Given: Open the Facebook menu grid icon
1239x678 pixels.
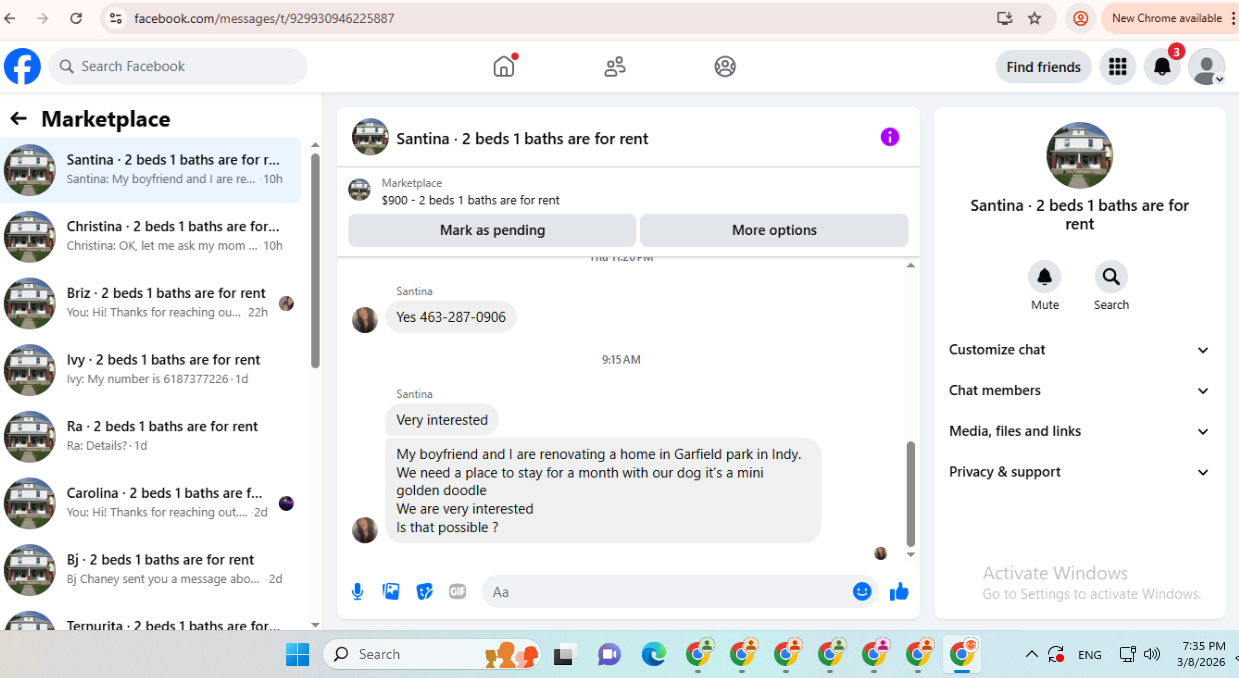Looking at the screenshot, I should tap(1118, 67).
